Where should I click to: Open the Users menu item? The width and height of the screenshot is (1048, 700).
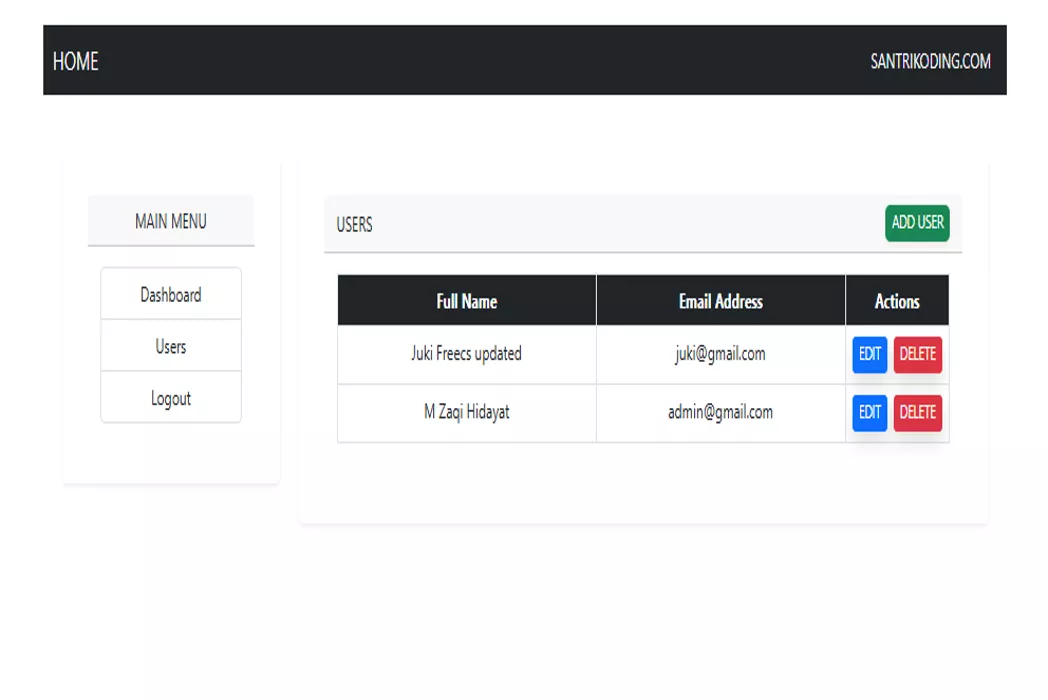(x=171, y=346)
